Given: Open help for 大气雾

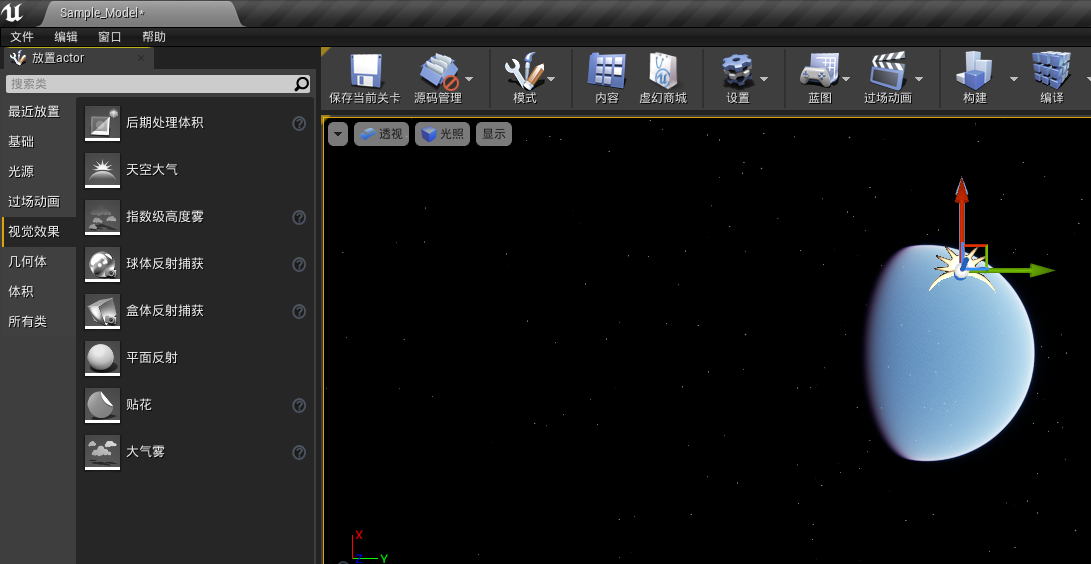Looking at the screenshot, I should click(x=299, y=453).
